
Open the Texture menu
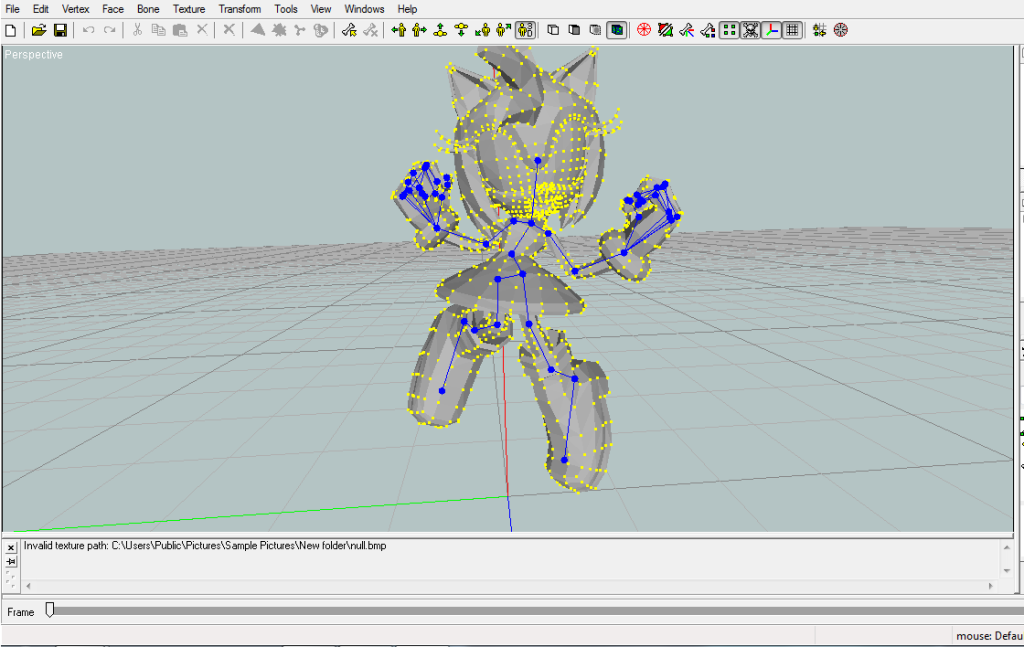[x=189, y=9]
